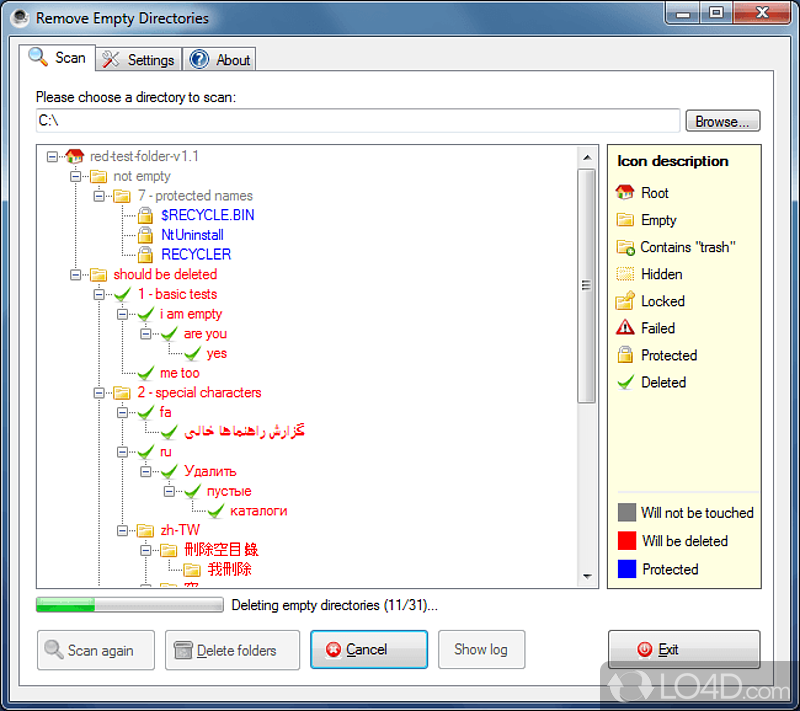Click the Hidden folder icon in the legend

click(x=623, y=273)
